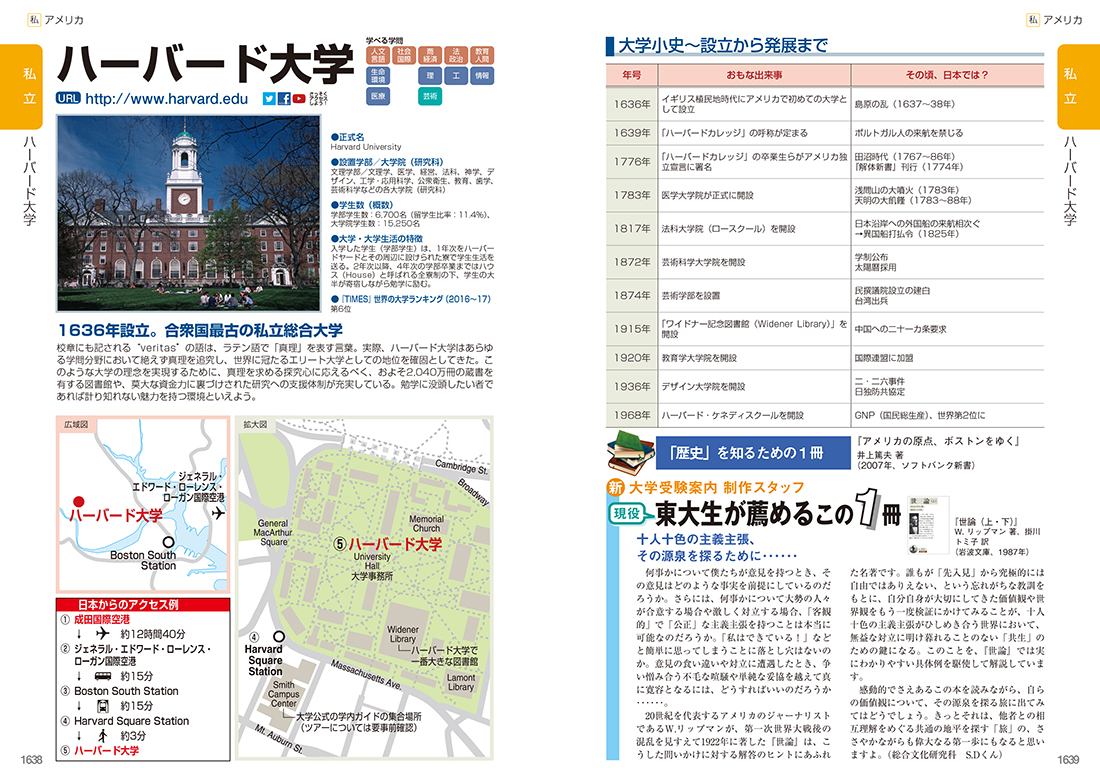Click the おもな出来事 table column header
Viewport: 1100px width, 768px height.
point(754,74)
